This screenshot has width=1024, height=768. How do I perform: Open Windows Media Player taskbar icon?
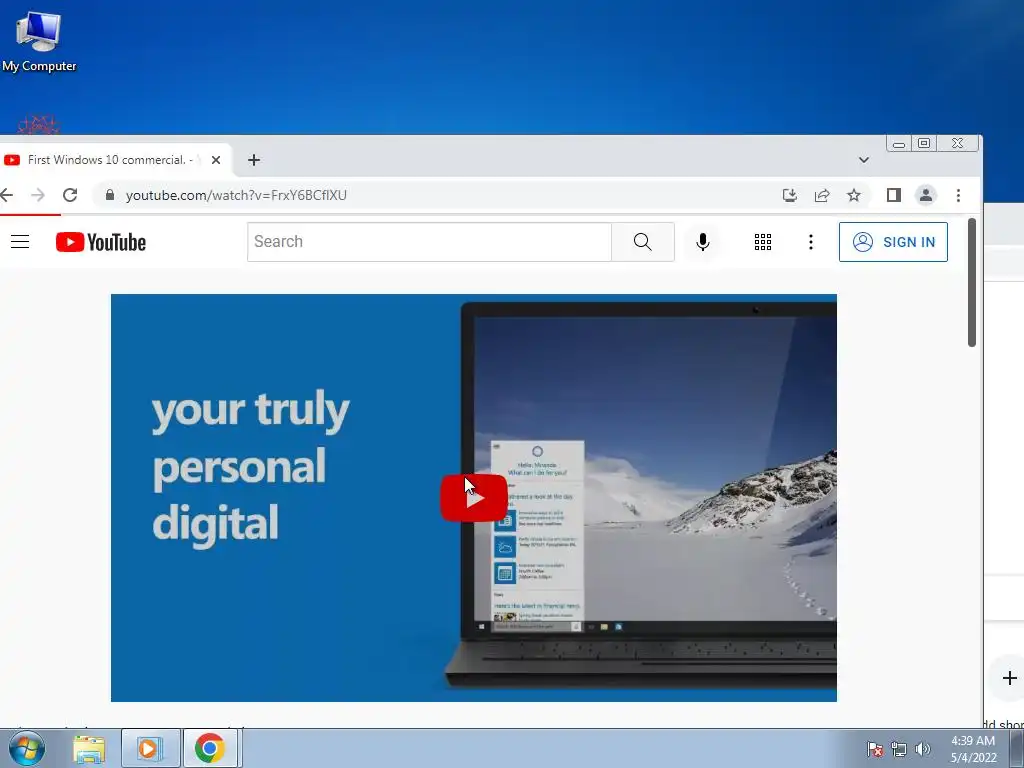[x=150, y=748]
